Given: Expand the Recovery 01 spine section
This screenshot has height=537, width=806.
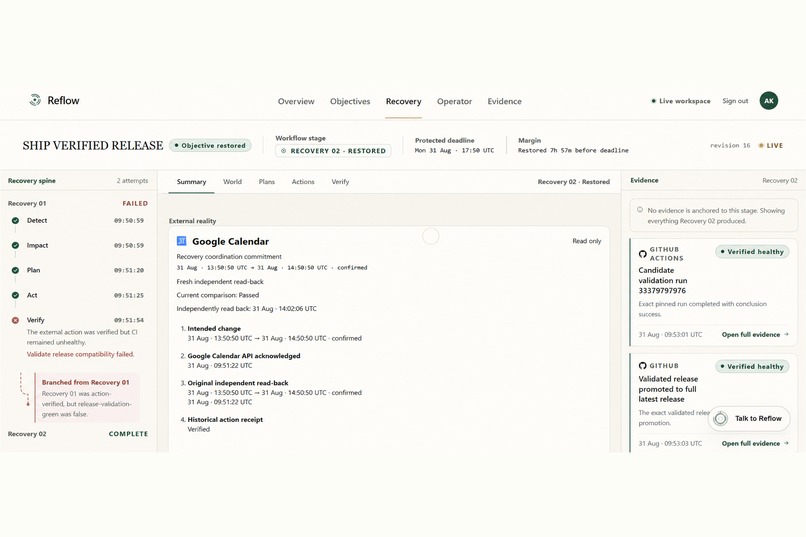Looking at the screenshot, I should pos(78,203).
